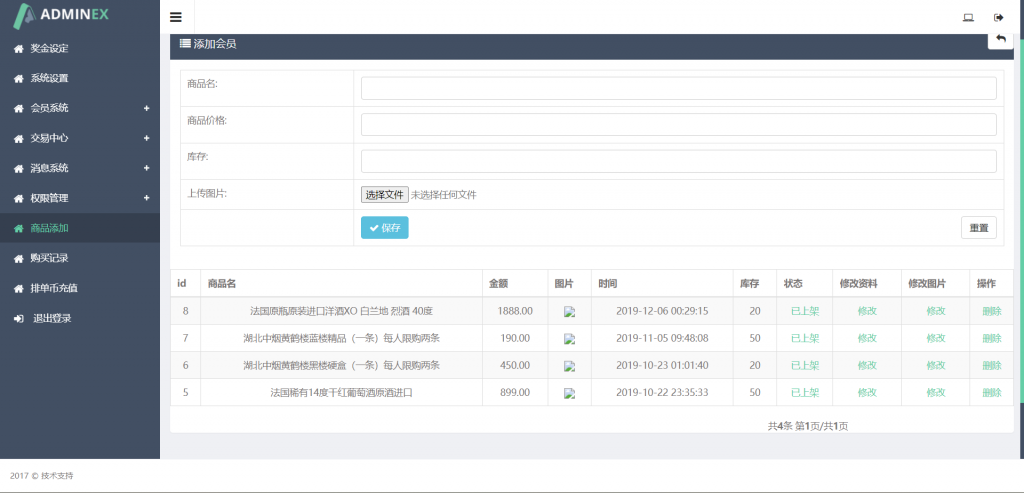Click the logout arrow icon top right
Viewport: 1024px width, 493px height.
(998, 17)
